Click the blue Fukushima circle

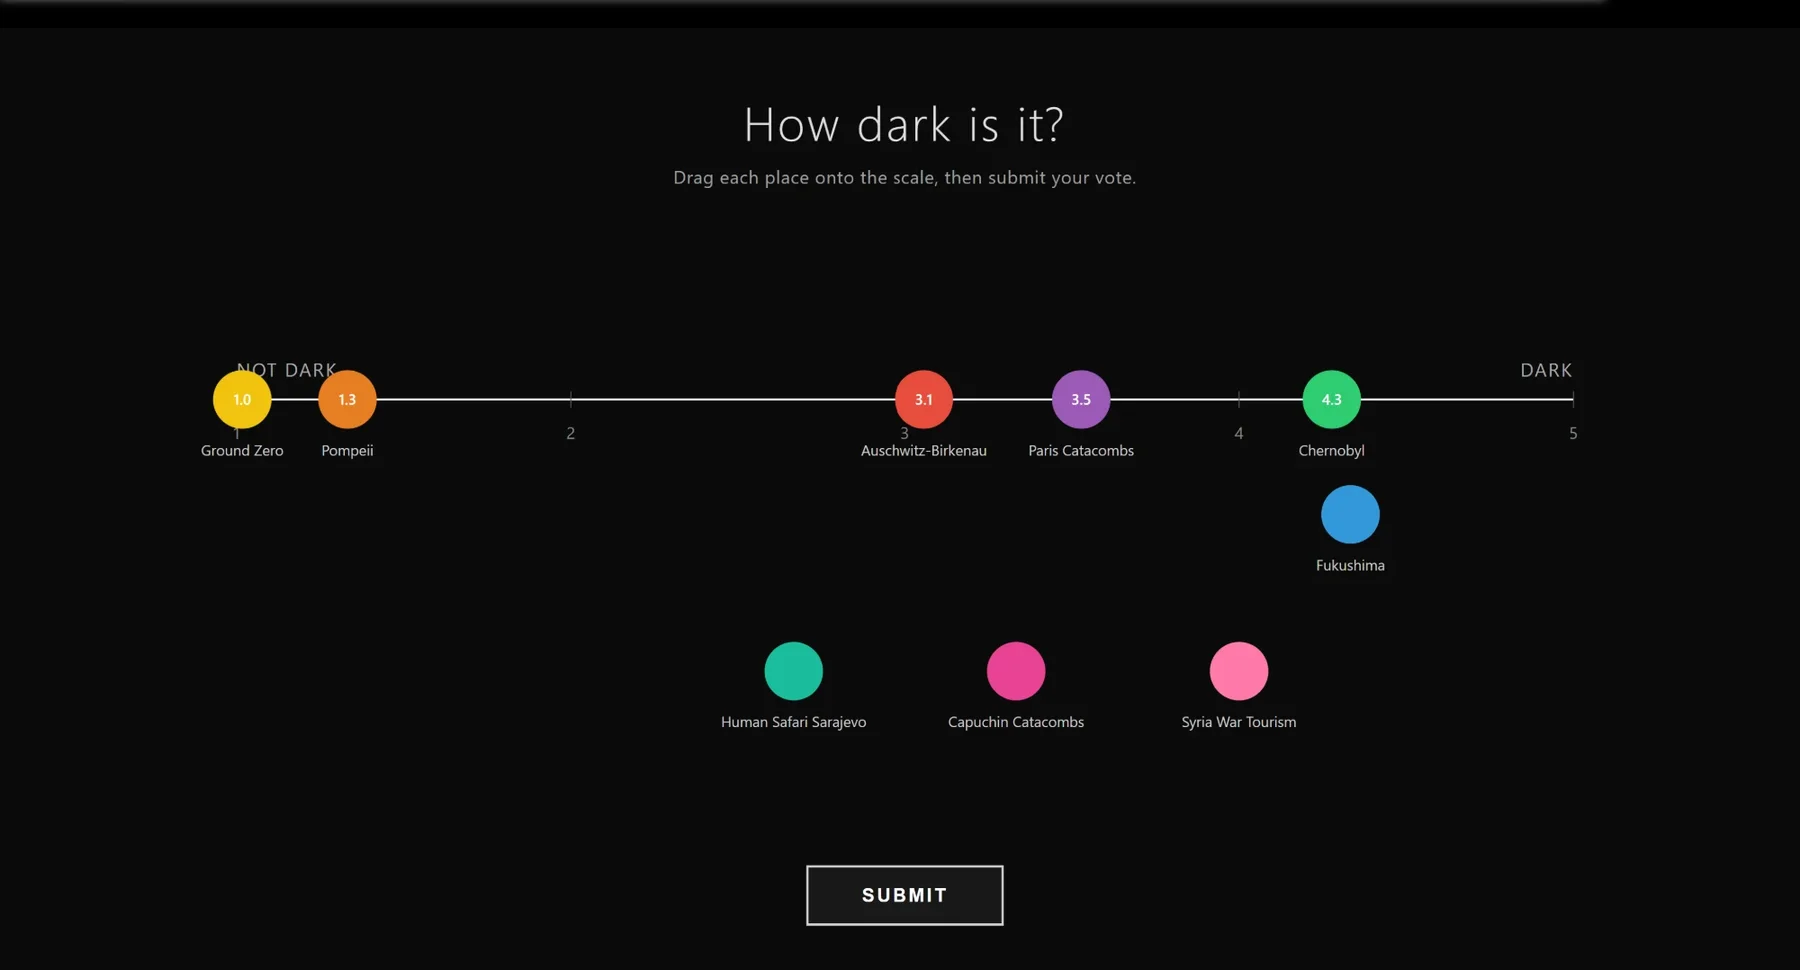tap(1350, 514)
